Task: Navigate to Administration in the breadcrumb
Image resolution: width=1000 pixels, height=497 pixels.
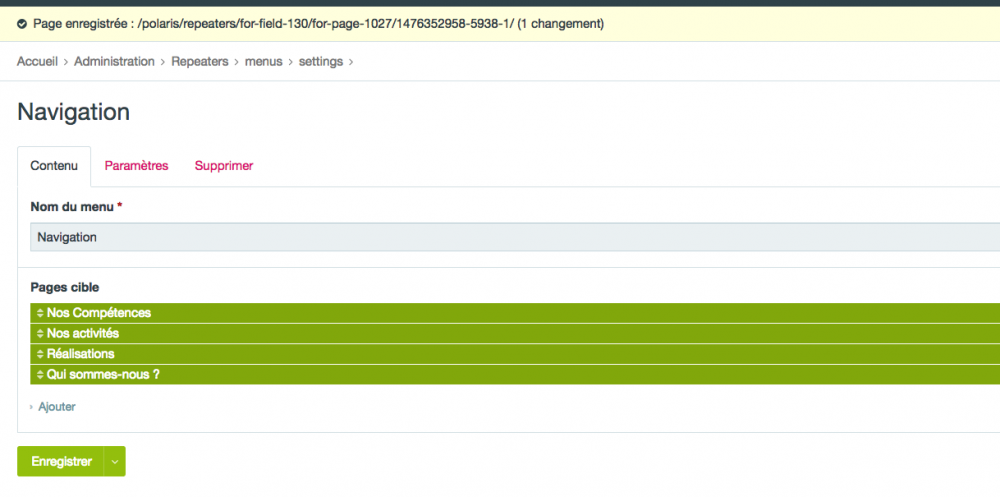Action: 114,62
